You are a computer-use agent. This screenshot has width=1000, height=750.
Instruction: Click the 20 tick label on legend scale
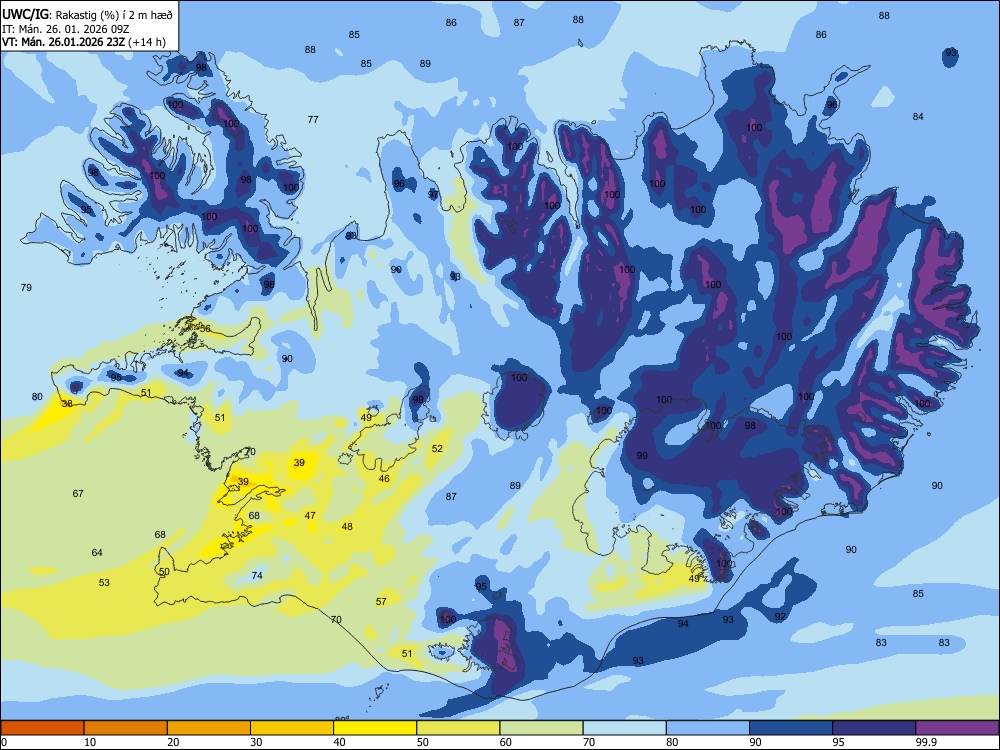[173, 742]
